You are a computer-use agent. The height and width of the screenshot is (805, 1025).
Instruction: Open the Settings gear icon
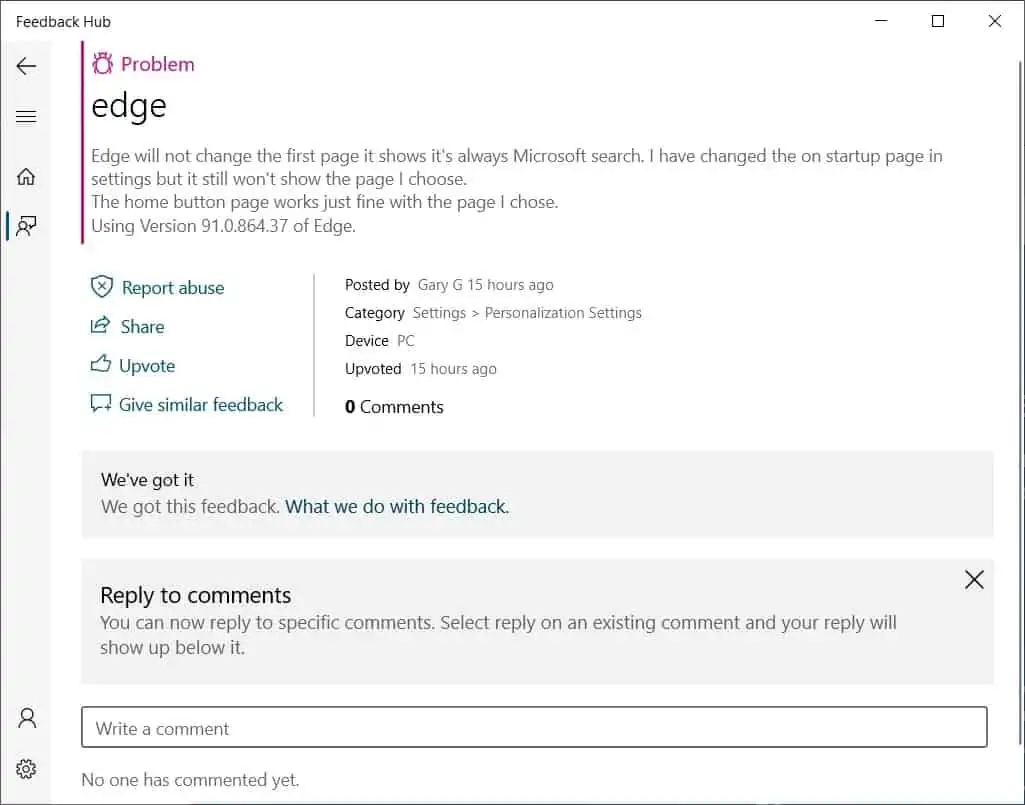pyautogui.click(x=26, y=768)
